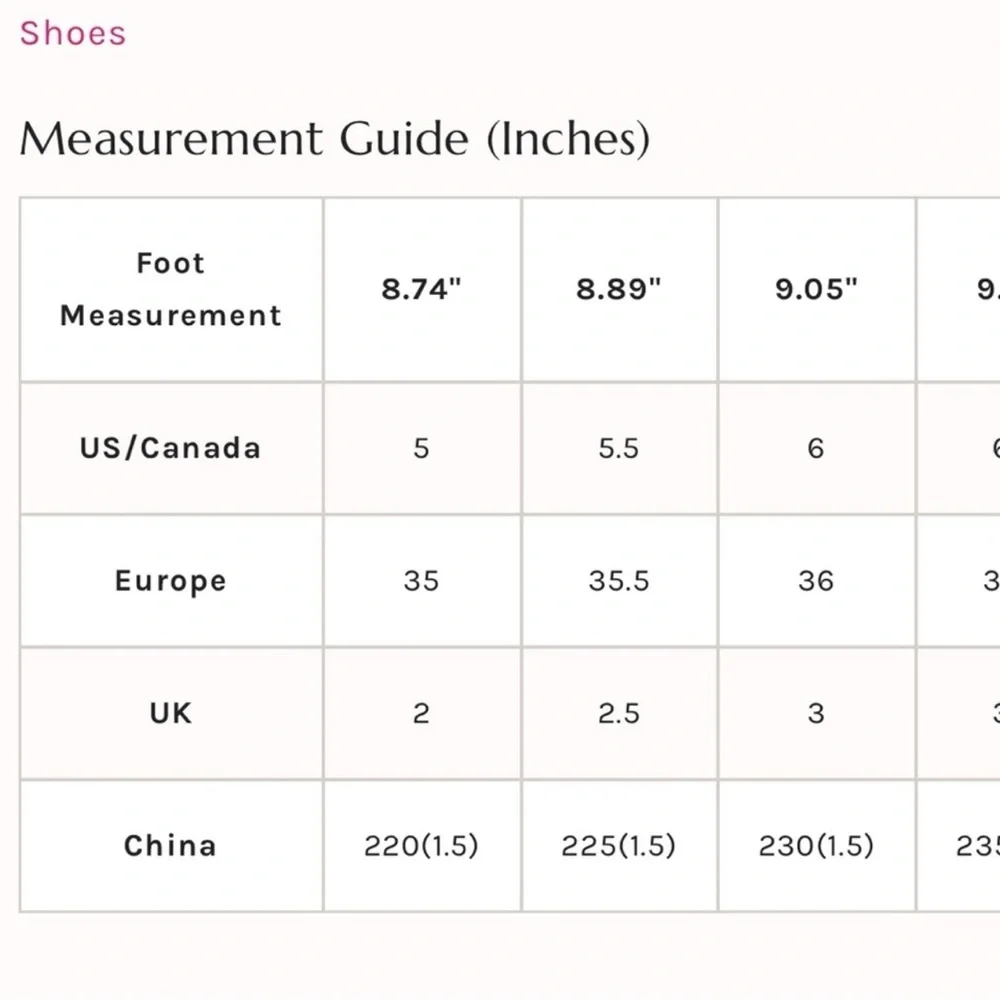Click the UK size 3 cell
The height and width of the screenshot is (1000, 1000).
click(816, 713)
